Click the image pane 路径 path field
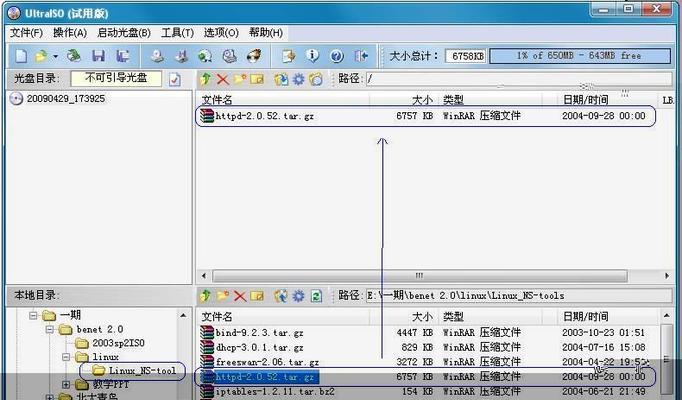This screenshot has height=400, width=682. pyautogui.click(x=518, y=79)
